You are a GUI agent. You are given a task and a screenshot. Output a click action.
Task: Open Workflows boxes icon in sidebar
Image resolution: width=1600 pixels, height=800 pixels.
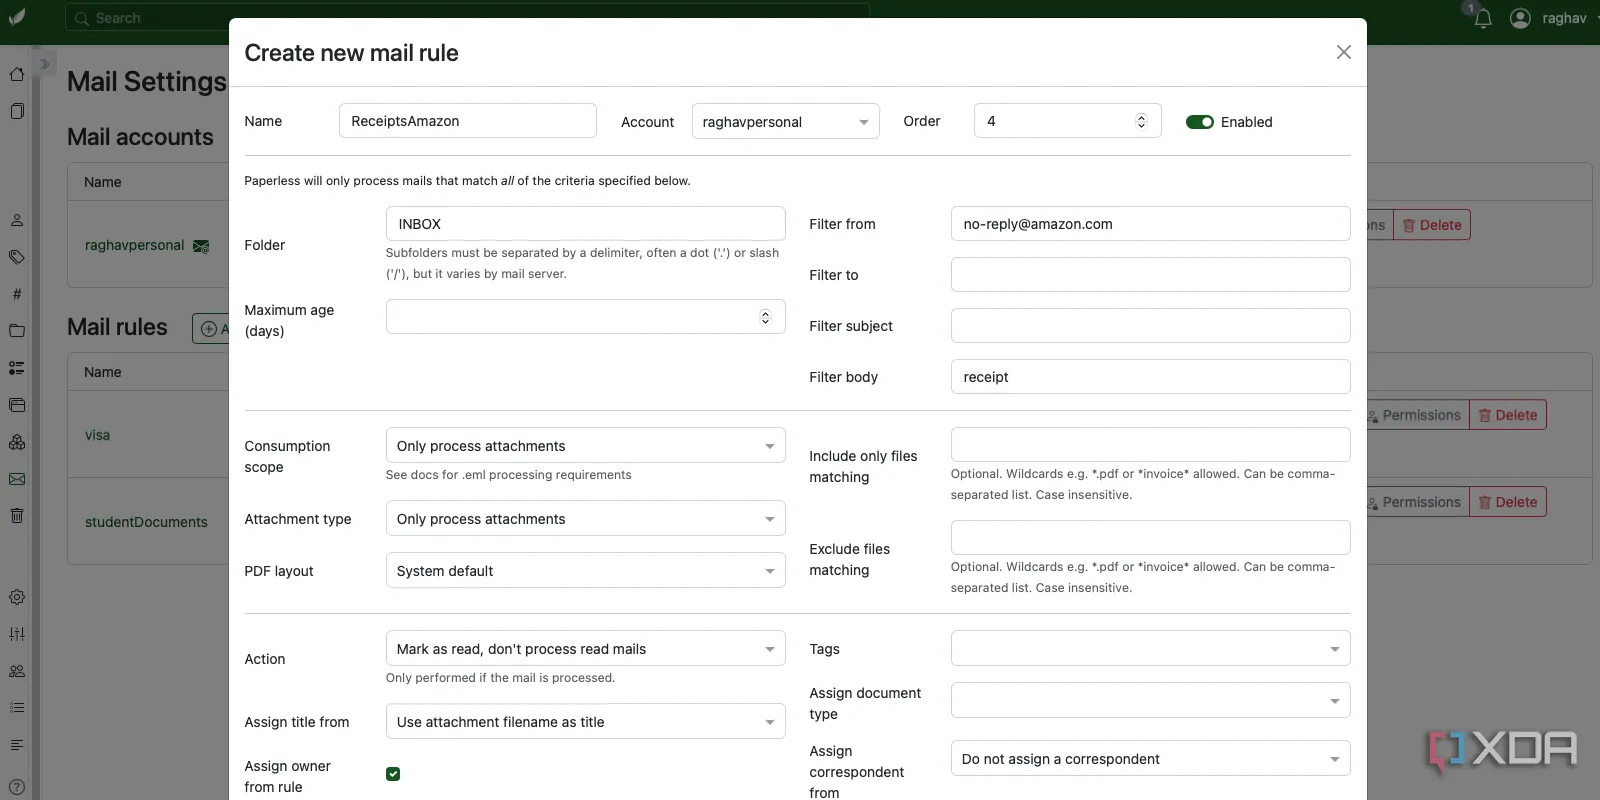pyautogui.click(x=17, y=442)
